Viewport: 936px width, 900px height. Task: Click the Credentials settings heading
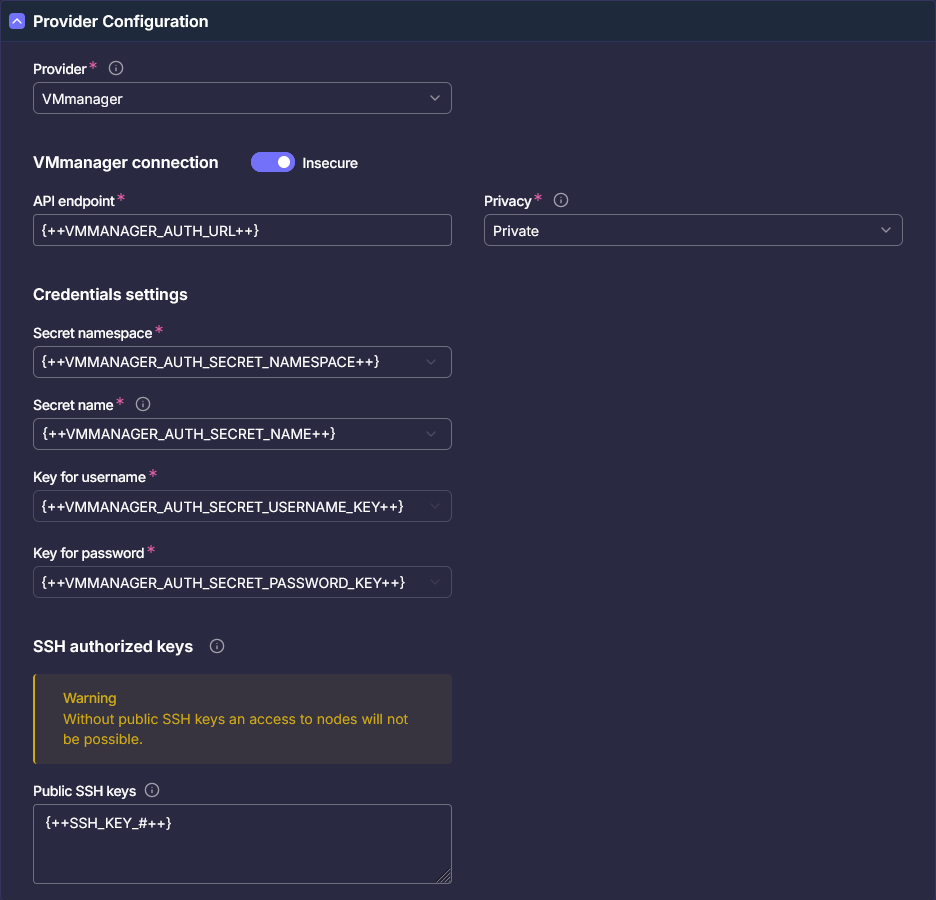(110, 294)
